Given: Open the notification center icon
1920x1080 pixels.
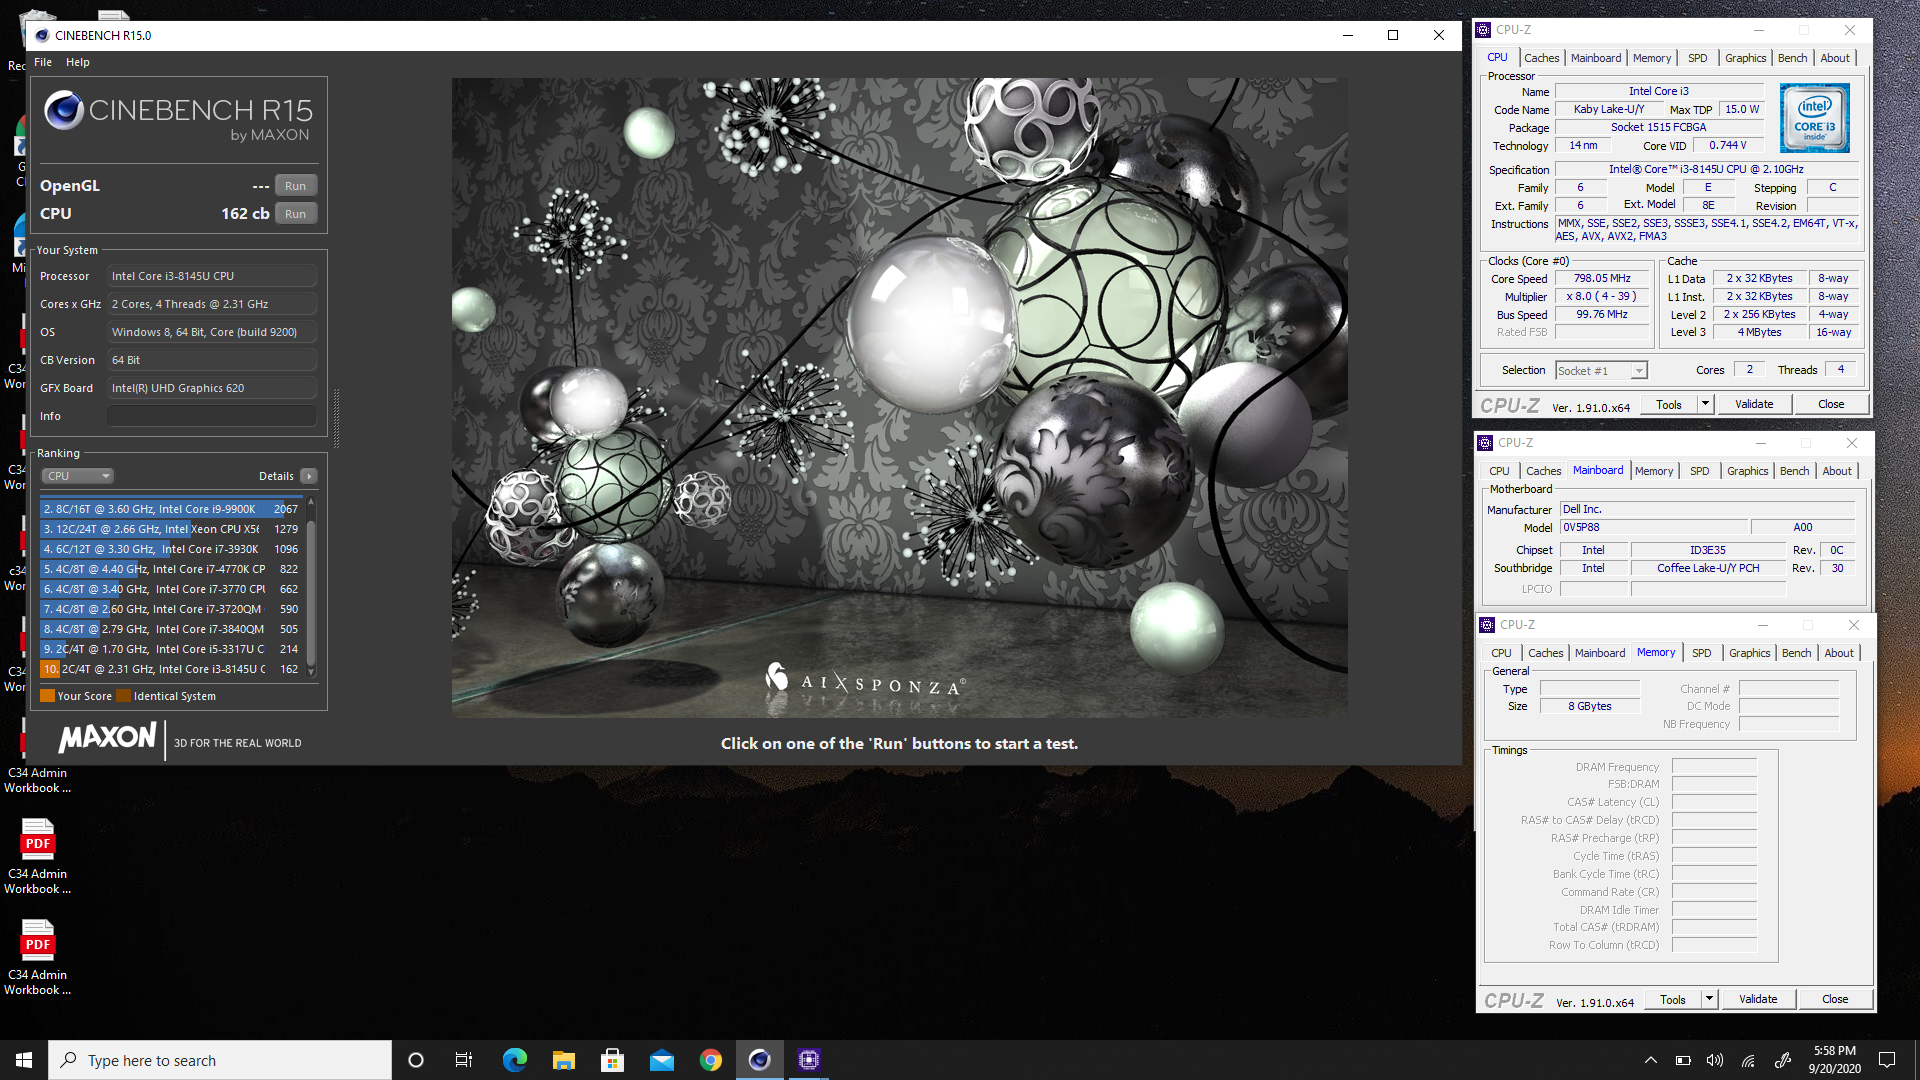Looking at the screenshot, I should coord(1887,1060).
